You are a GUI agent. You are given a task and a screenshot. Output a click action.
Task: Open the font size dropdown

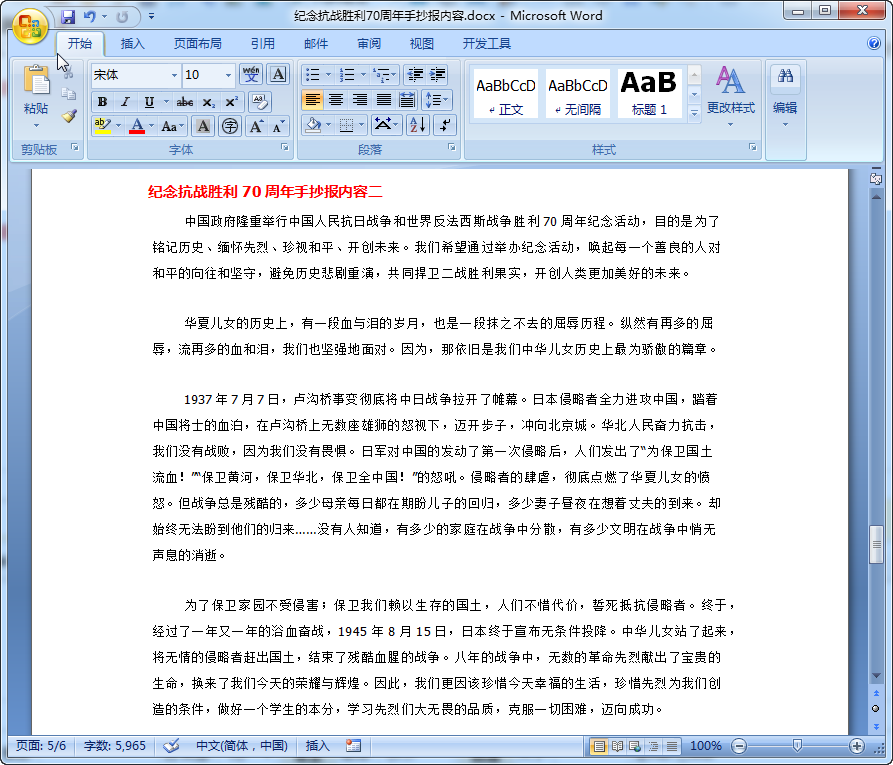229,75
